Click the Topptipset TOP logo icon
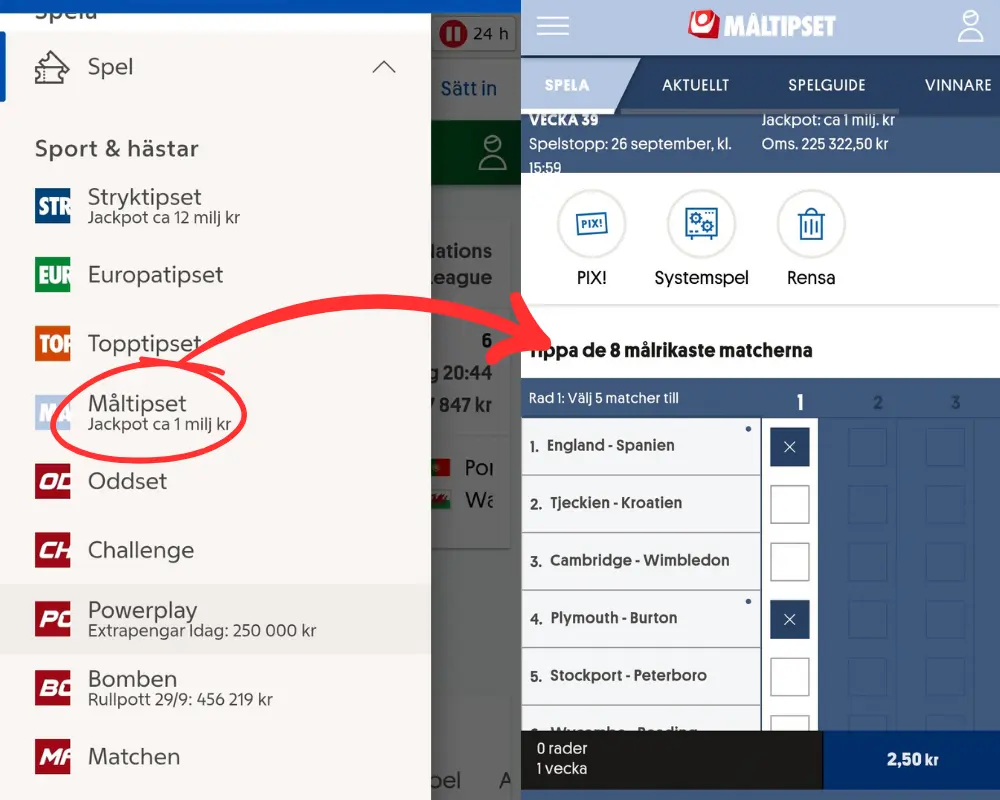This screenshot has height=800, width=1000. 53,343
